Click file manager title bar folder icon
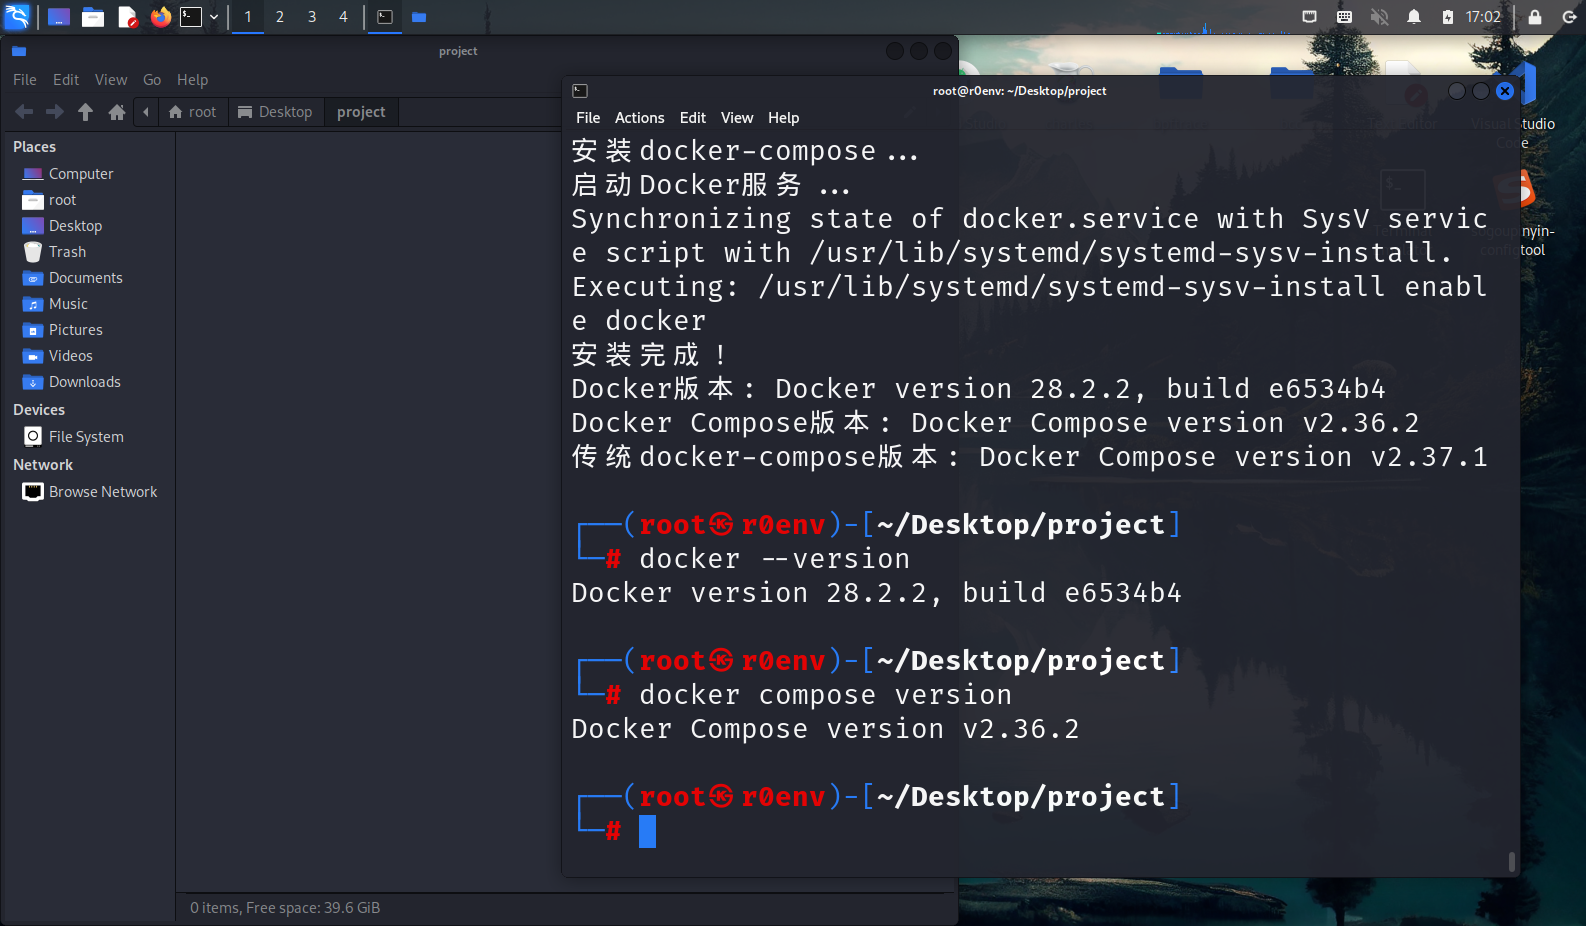 tap(19, 51)
